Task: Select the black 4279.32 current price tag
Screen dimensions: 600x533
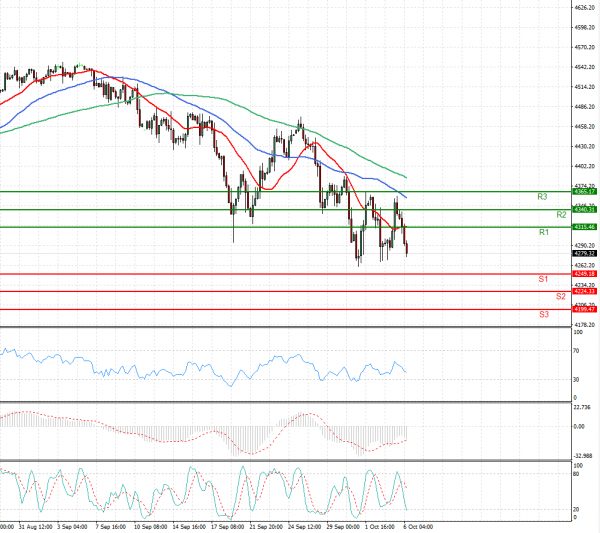Action: pyautogui.click(x=584, y=253)
